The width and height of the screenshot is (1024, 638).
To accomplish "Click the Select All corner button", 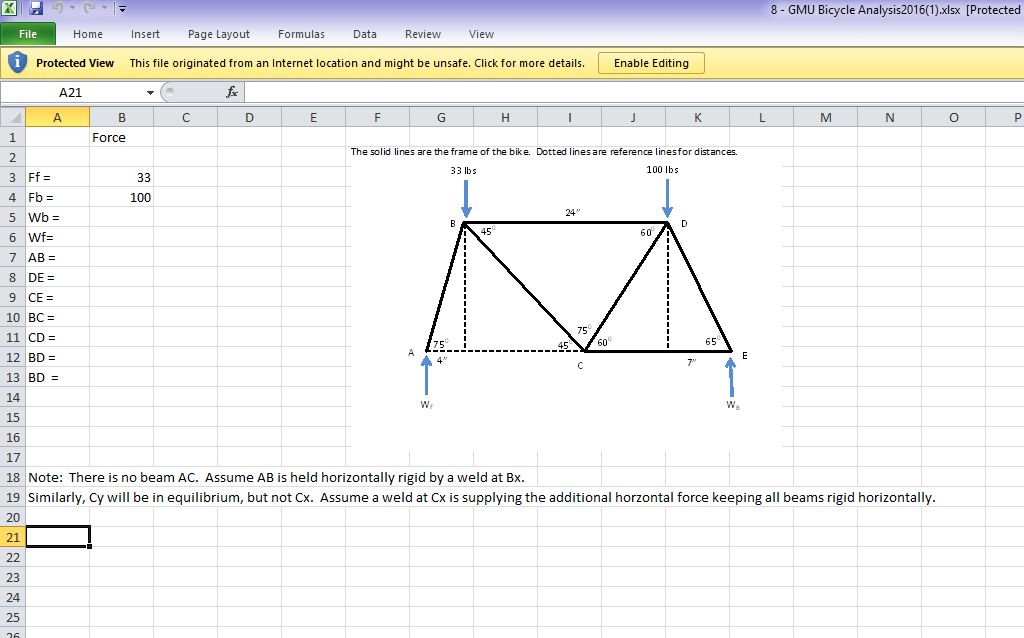I will (x=13, y=118).
